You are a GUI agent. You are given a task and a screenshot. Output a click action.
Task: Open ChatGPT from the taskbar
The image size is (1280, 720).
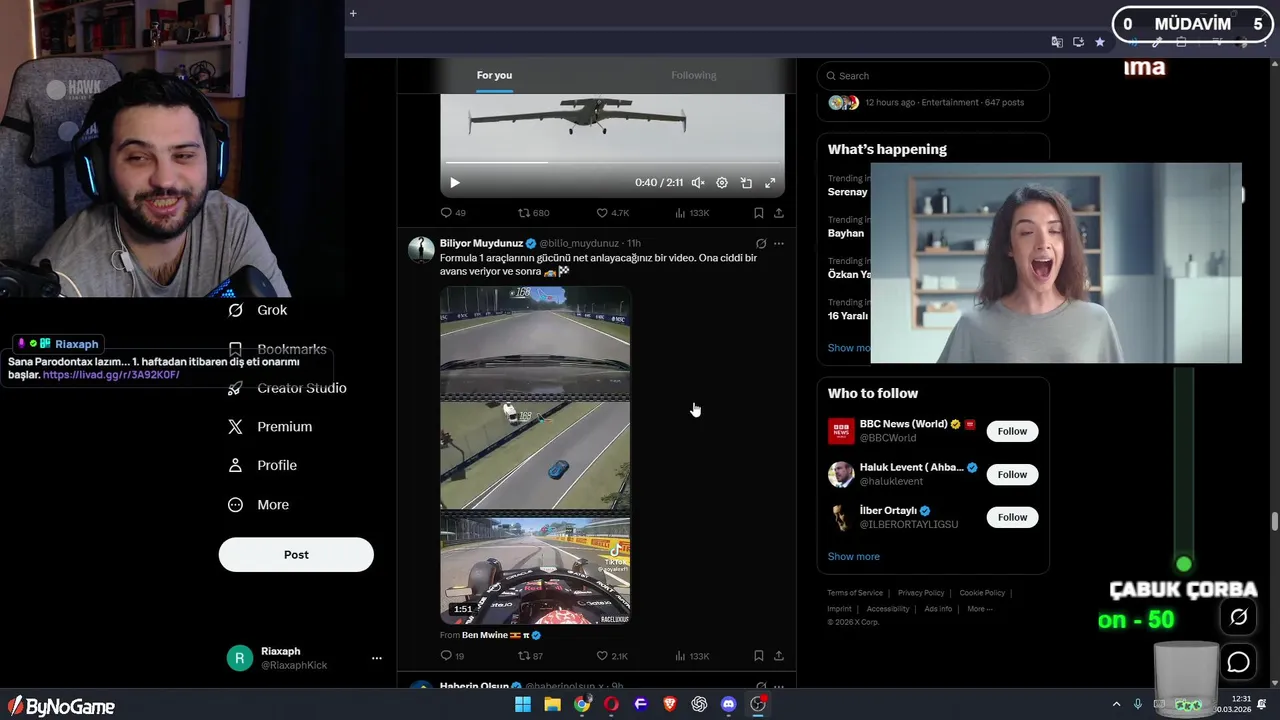[x=699, y=705]
